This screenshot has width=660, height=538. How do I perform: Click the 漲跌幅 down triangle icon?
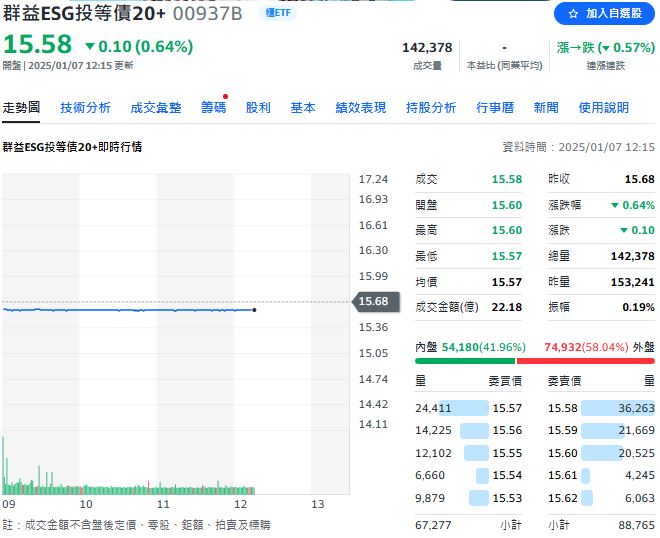(x=615, y=205)
